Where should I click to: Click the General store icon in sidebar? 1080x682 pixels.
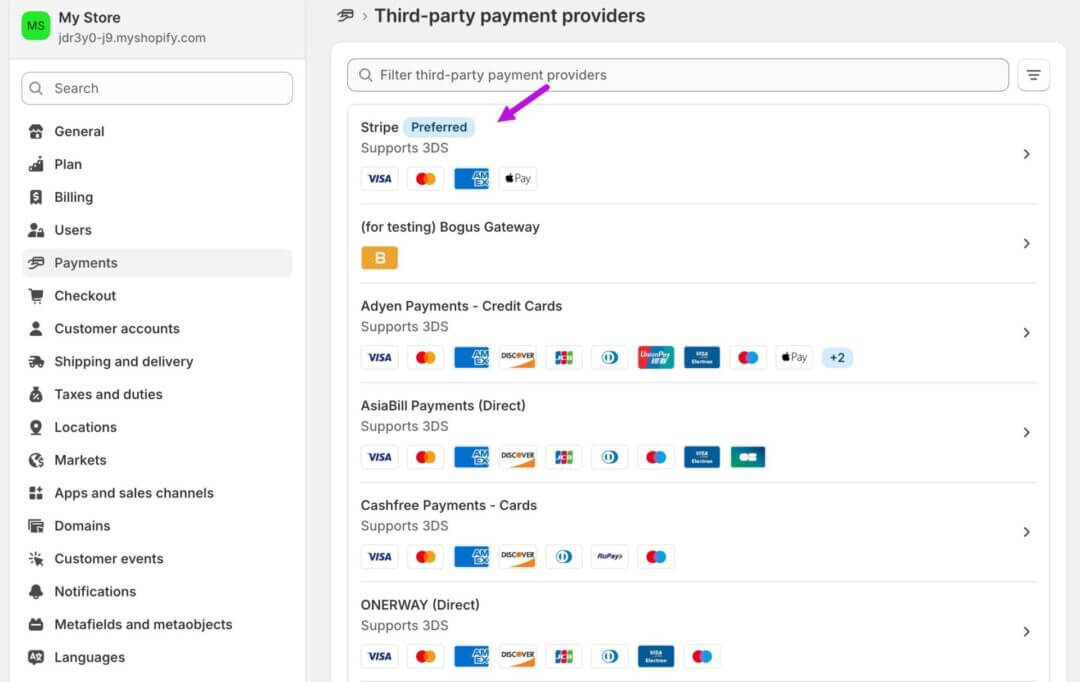pyautogui.click(x=36, y=132)
